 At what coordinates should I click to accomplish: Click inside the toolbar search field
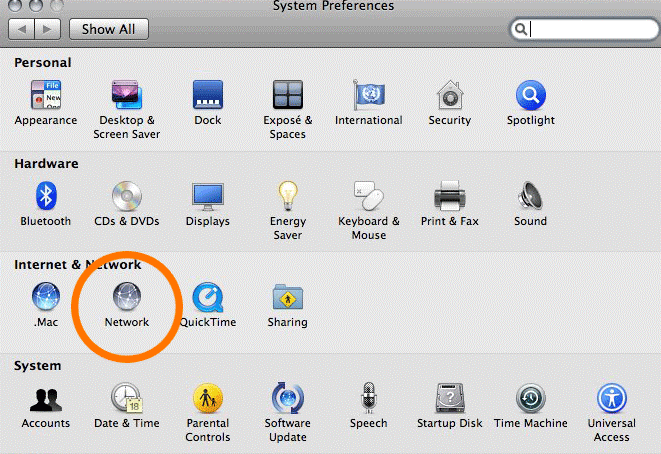(x=584, y=29)
